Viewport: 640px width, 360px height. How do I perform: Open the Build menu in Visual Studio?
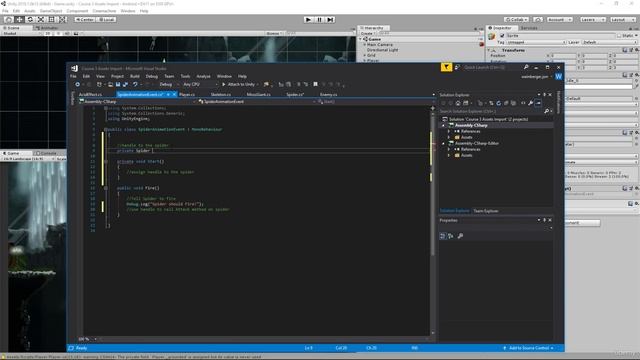pos(135,76)
